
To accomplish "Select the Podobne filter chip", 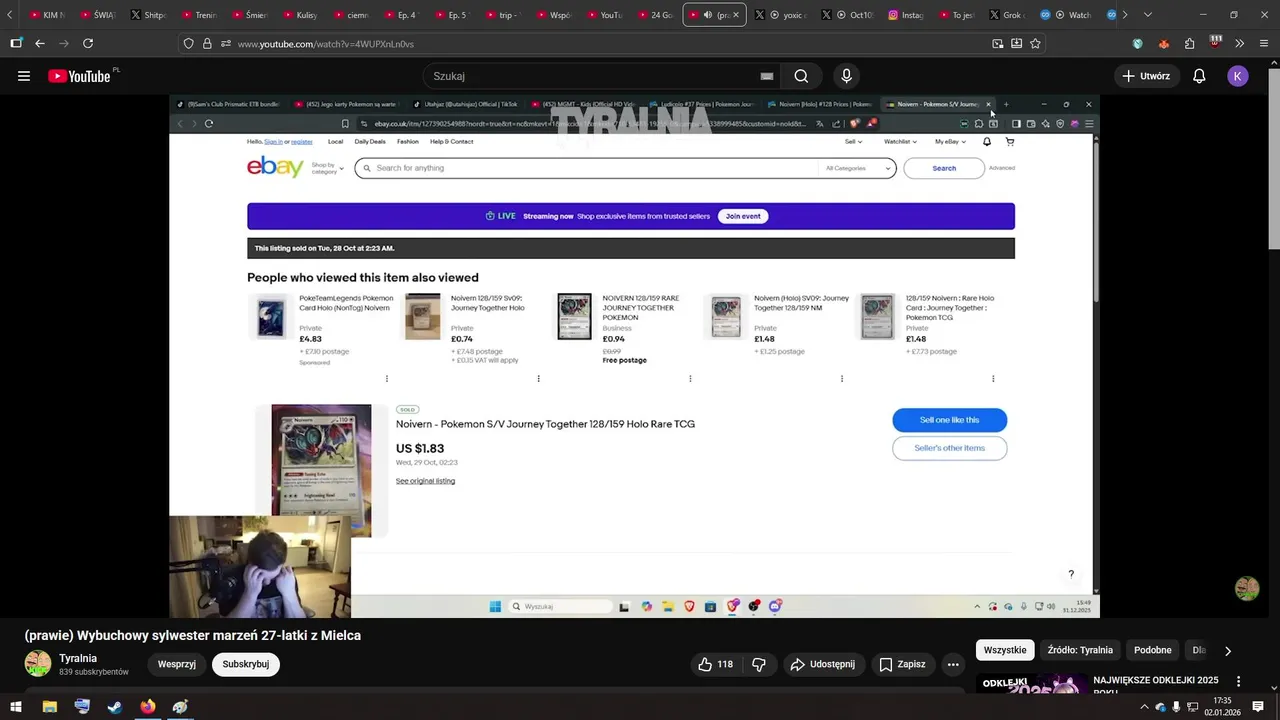I will (1152, 650).
